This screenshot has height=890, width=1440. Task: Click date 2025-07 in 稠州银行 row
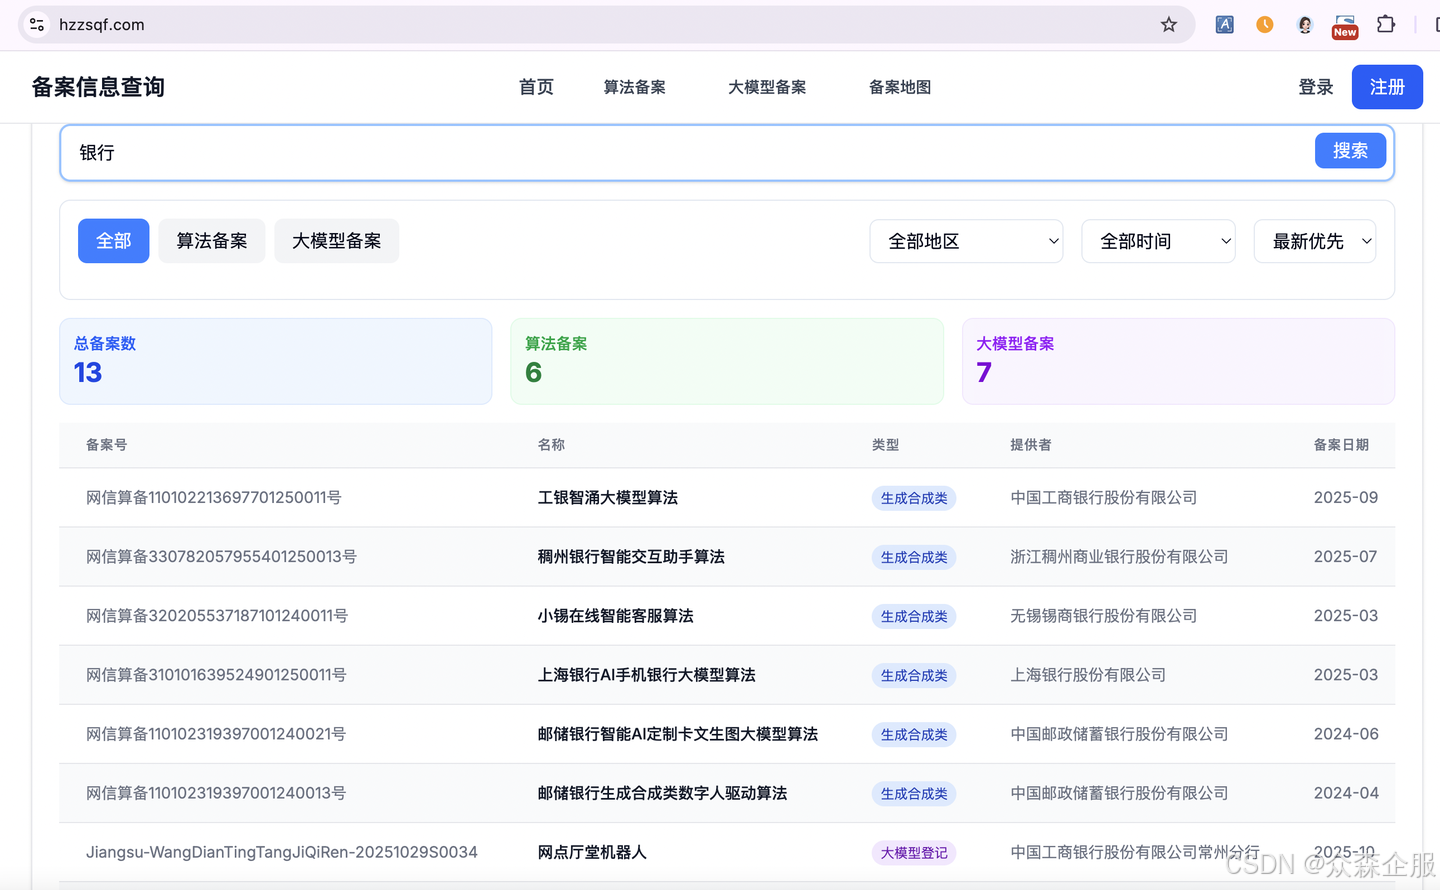(x=1346, y=557)
